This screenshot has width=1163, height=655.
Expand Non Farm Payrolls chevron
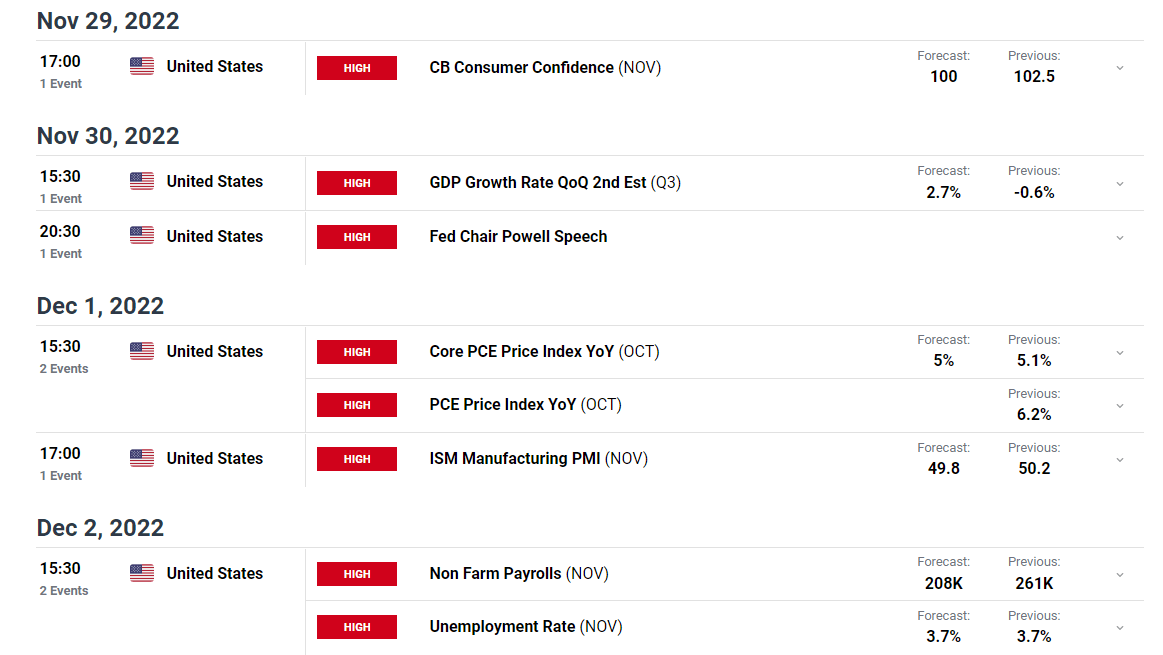pos(1120,575)
